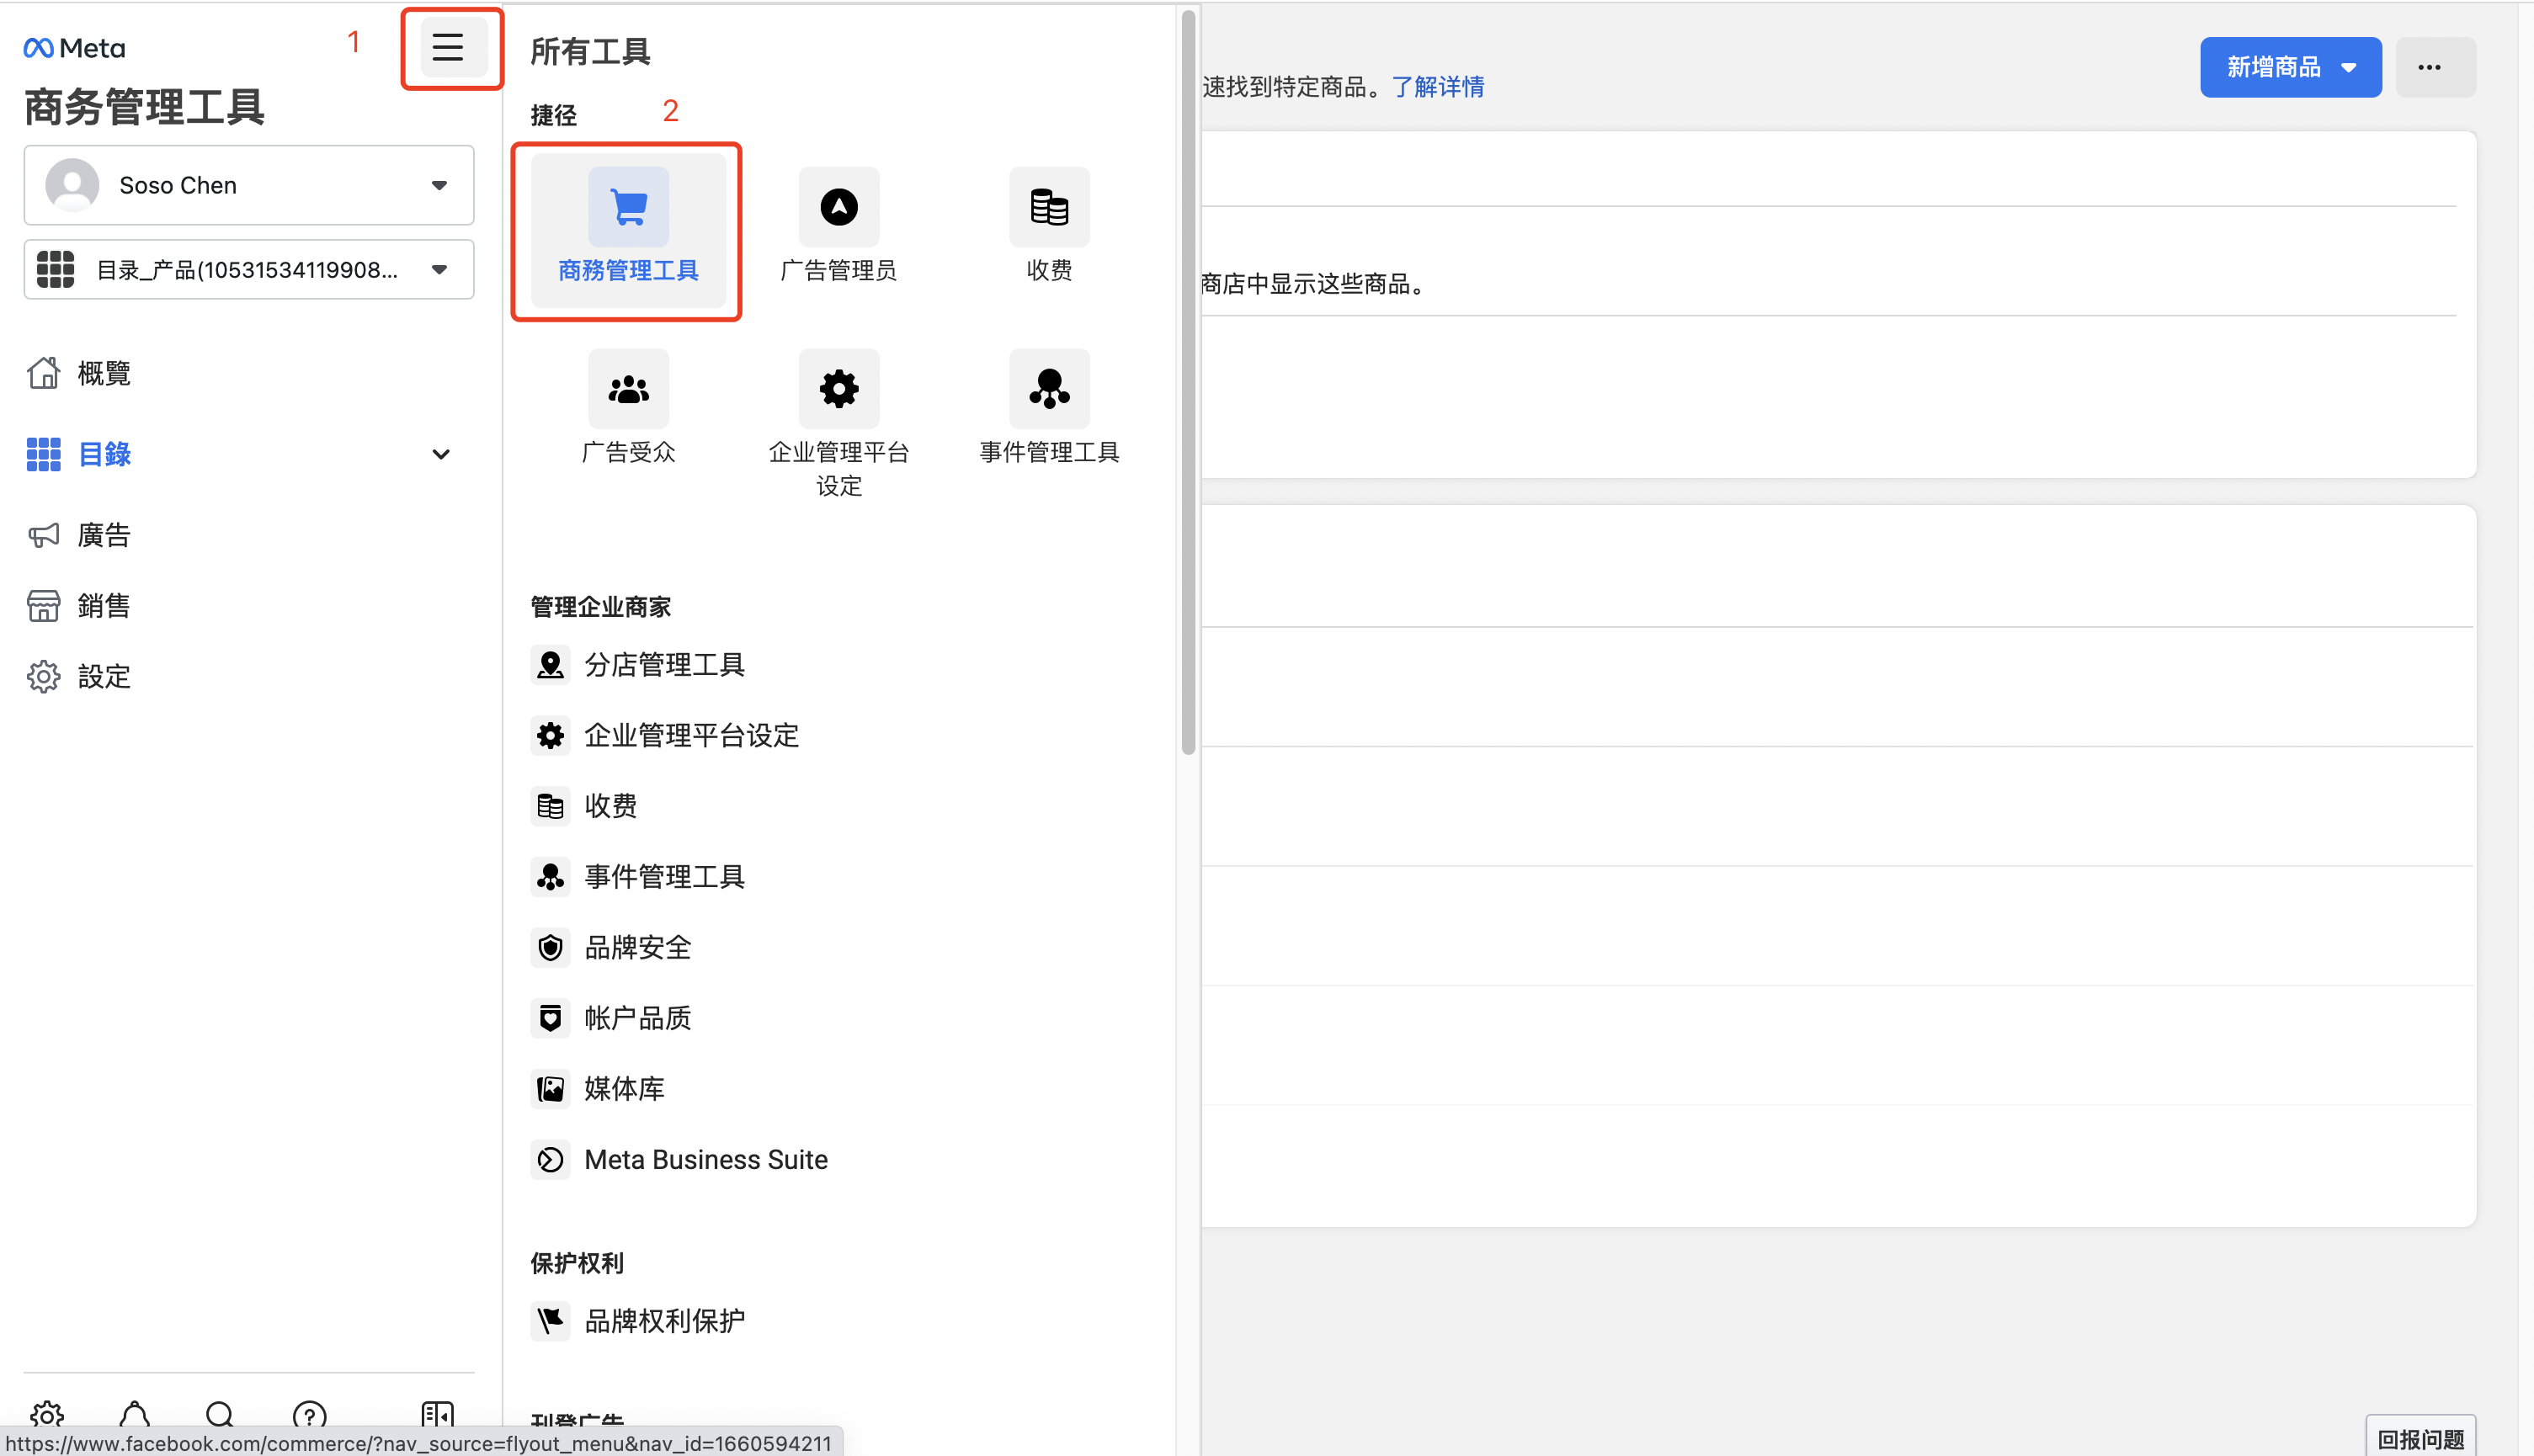
Task: Click the Meta Business Suite circle icon
Action: [550, 1160]
